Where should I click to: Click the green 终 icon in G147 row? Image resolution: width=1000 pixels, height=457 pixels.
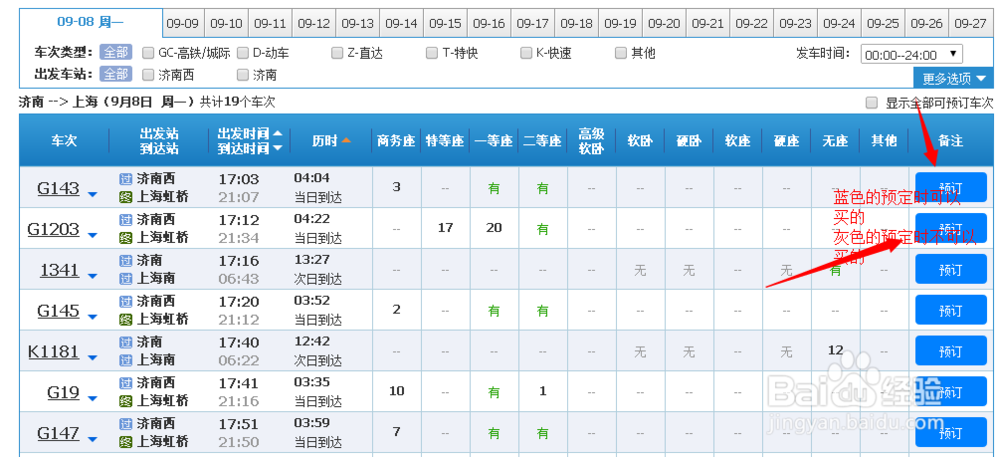[126, 442]
